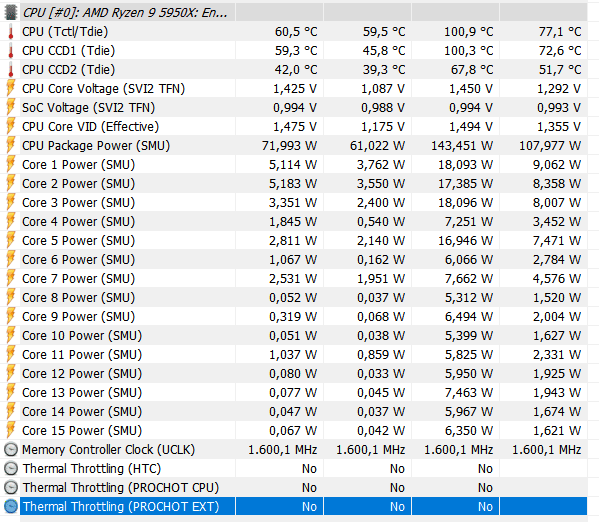Click lightning icon beside Core 1 Power

[x=11, y=164]
